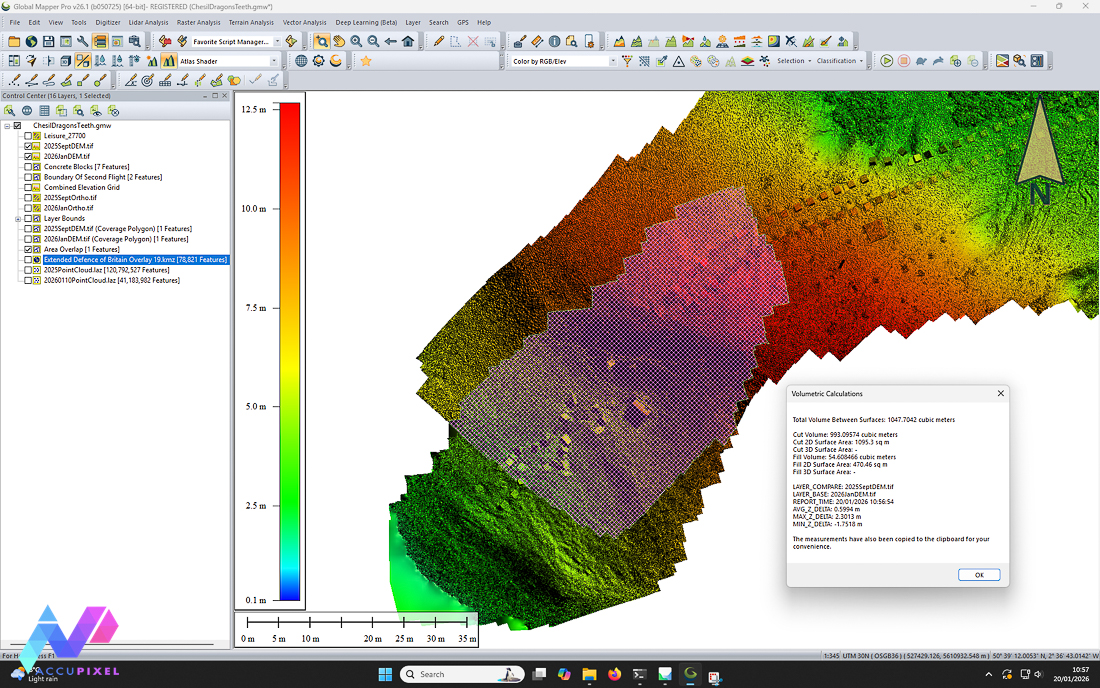Viewport: 1100px width, 688px height.
Task: Open the Lidar Analysis menu
Action: (148, 22)
